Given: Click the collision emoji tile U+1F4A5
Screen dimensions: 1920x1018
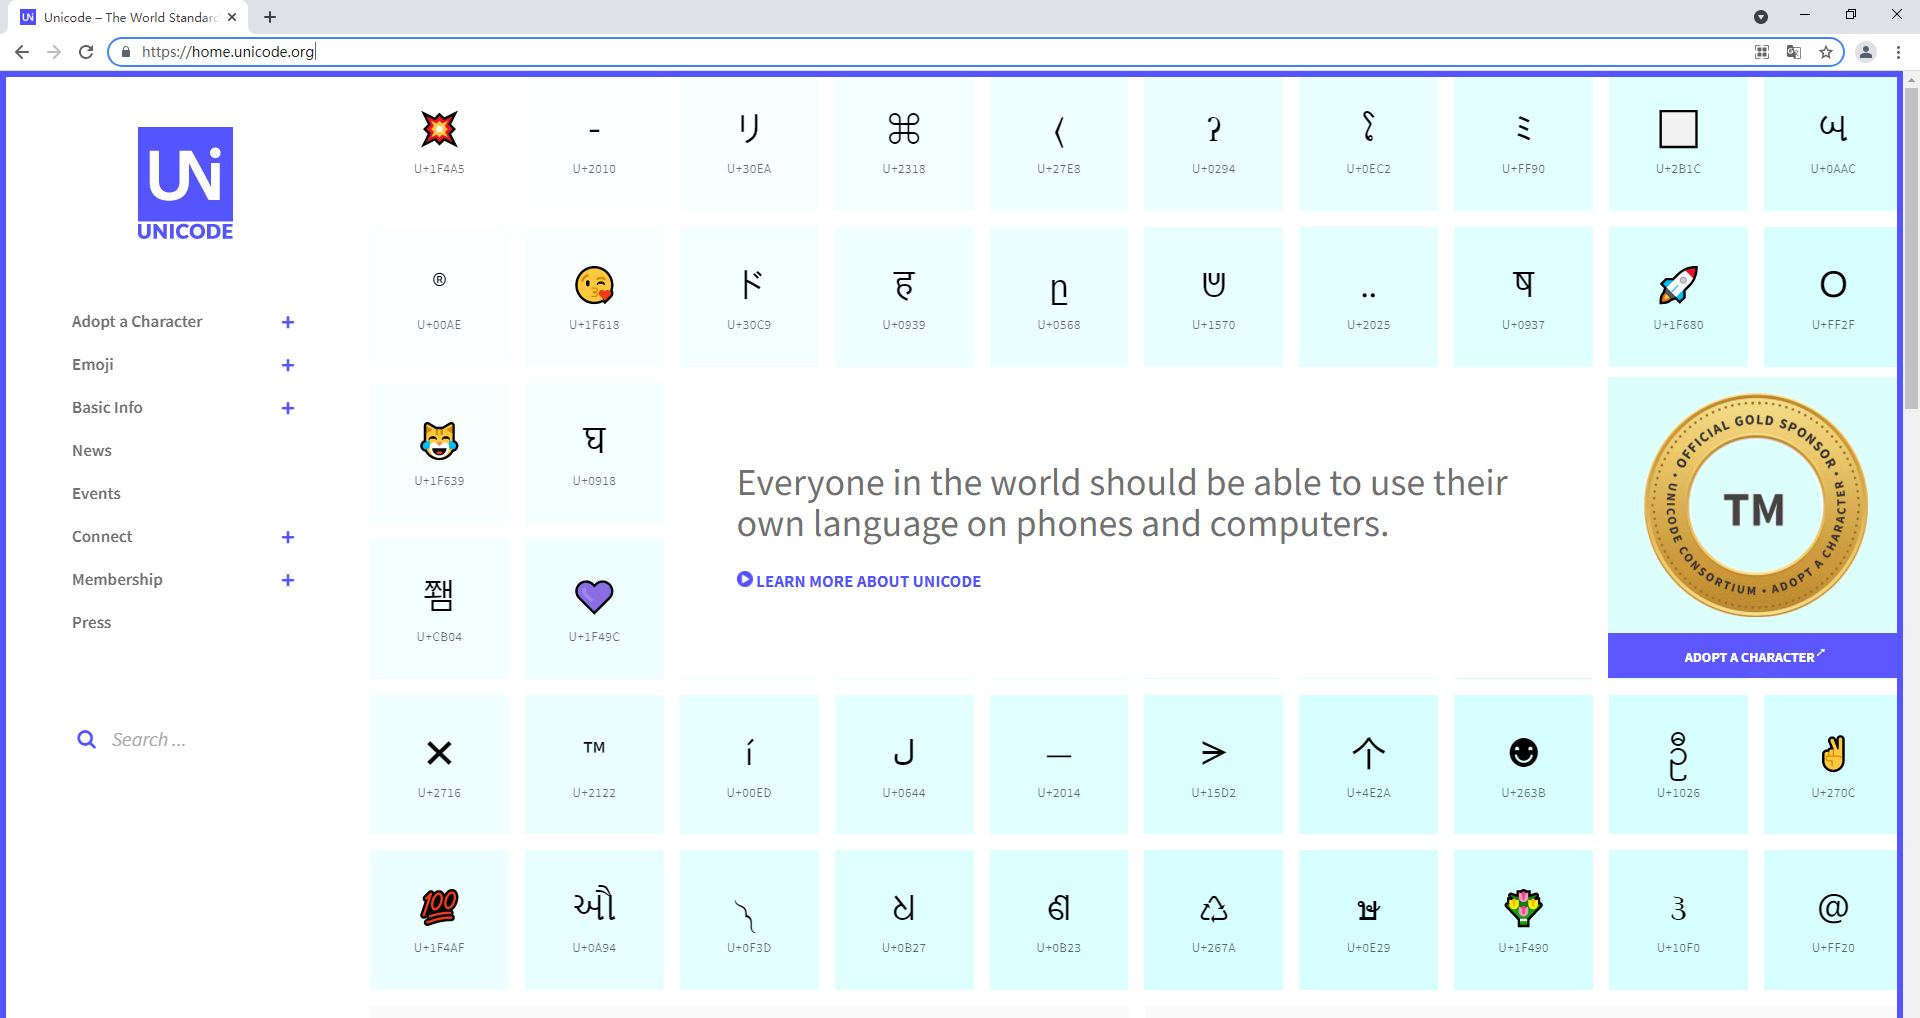Looking at the screenshot, I should [439, 142].
